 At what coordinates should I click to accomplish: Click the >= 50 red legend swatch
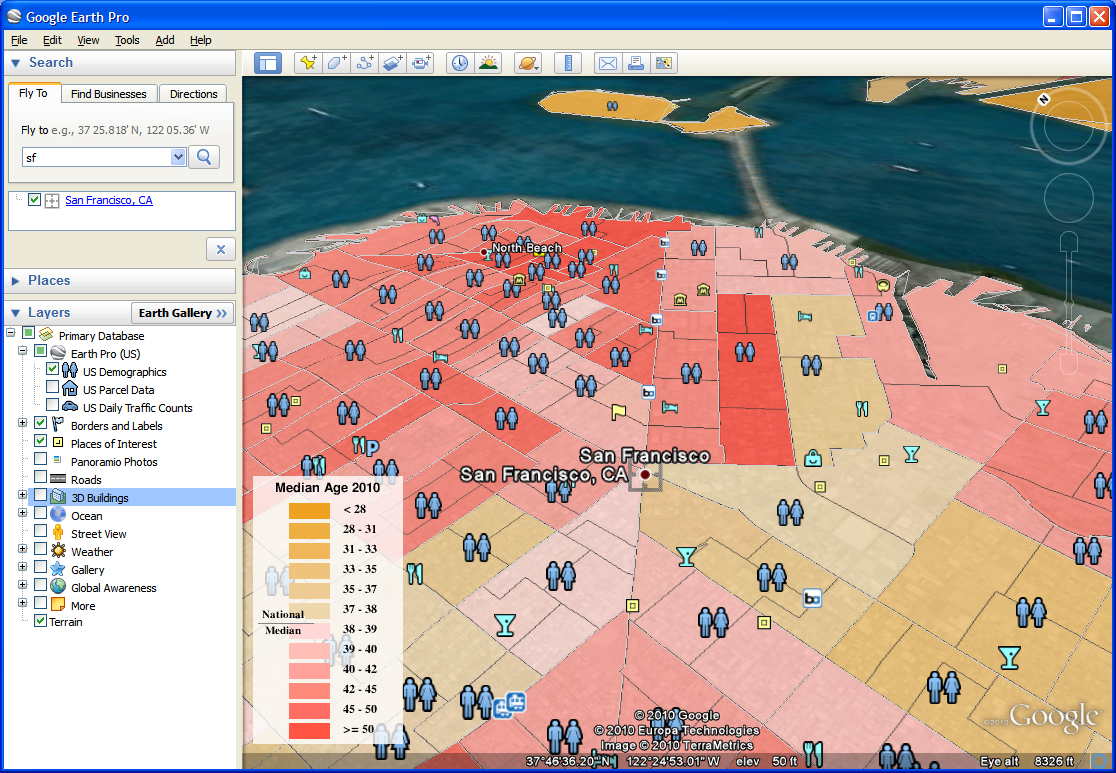point(309,730)
